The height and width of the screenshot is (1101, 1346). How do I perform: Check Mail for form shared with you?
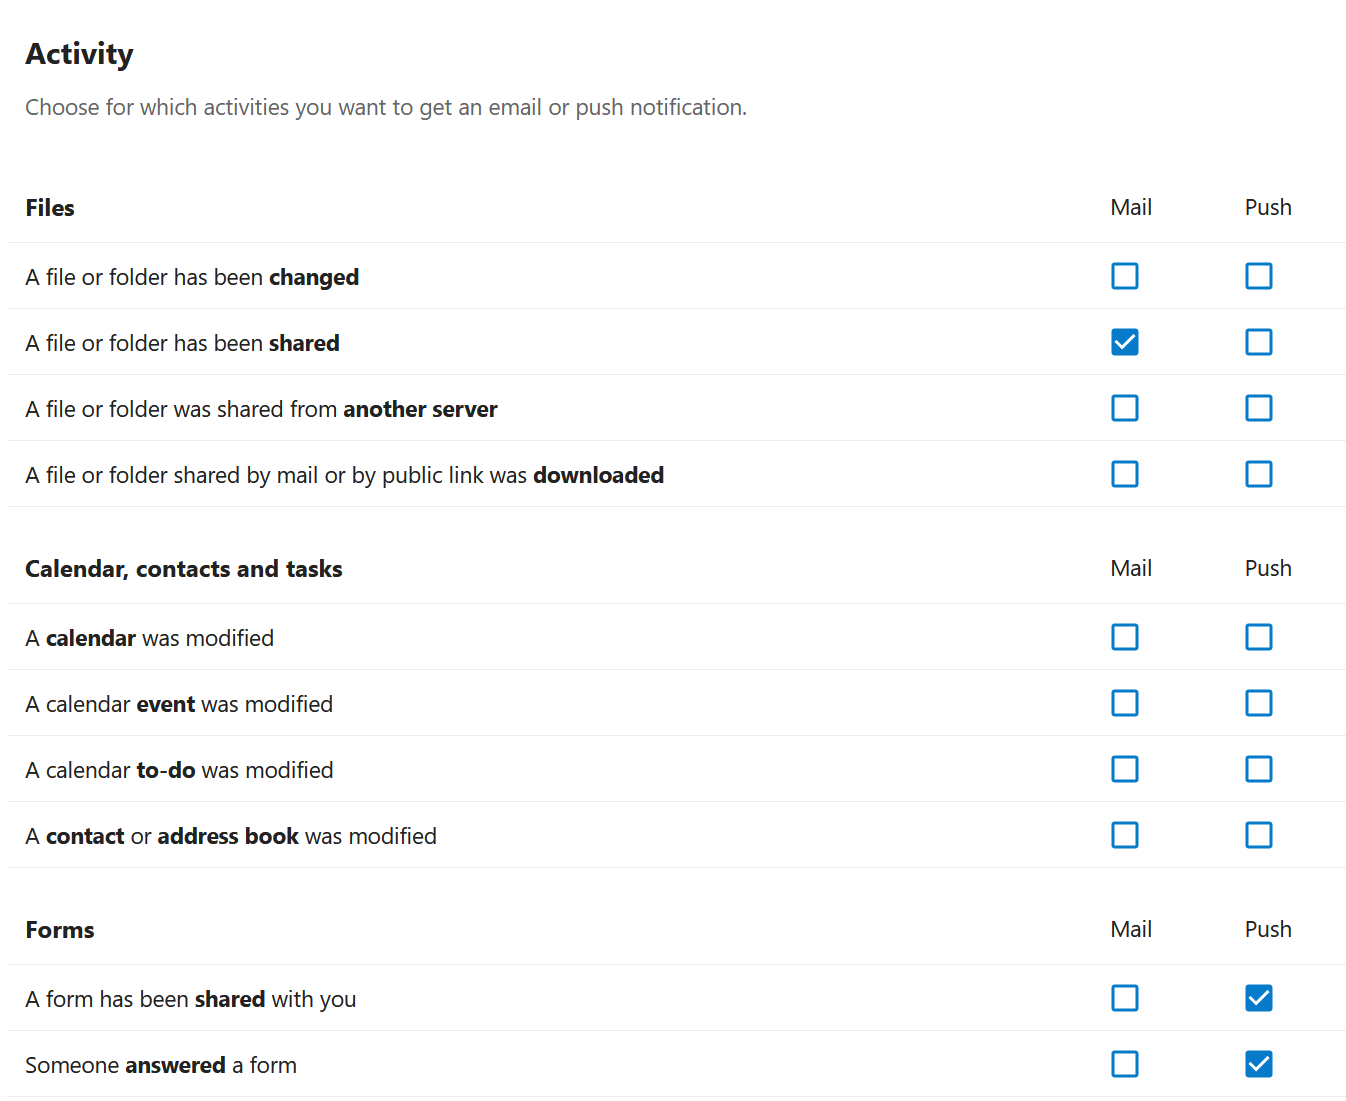coord(1125,998)
